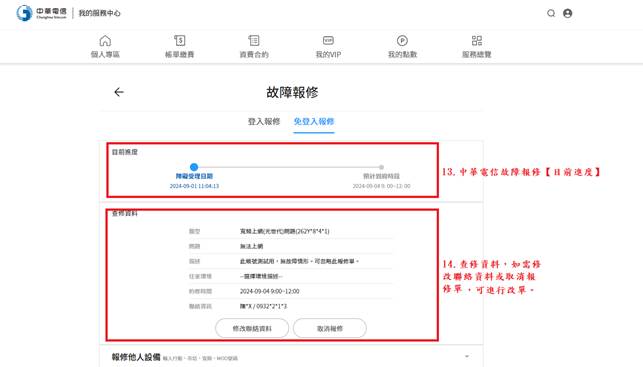
Task: Open 資費合約 contract icon
Action: pyautogui.click(x=254, y=41)
